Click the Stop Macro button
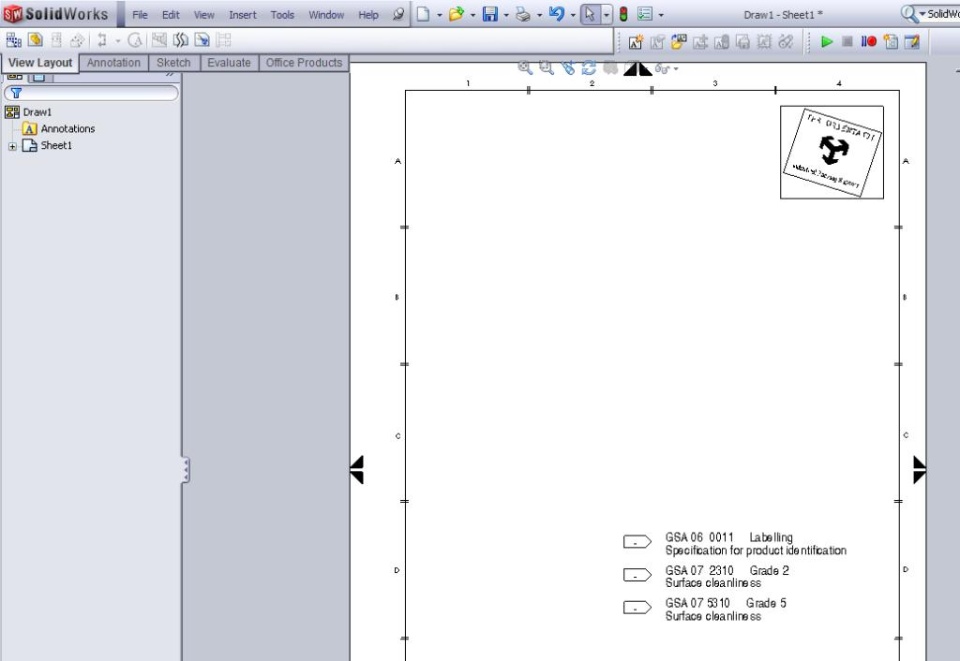Screen dimensions: 960x661 (x=847, y=42)
